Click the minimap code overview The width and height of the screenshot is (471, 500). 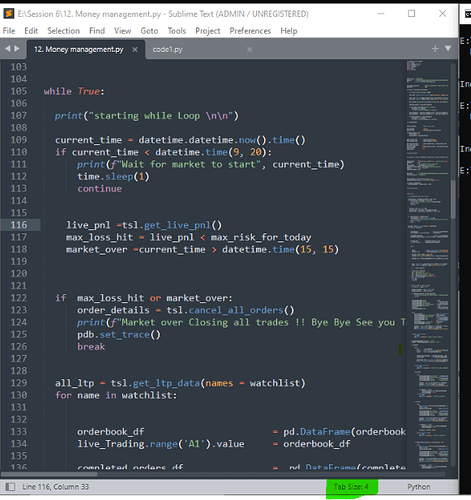(428, 263)
